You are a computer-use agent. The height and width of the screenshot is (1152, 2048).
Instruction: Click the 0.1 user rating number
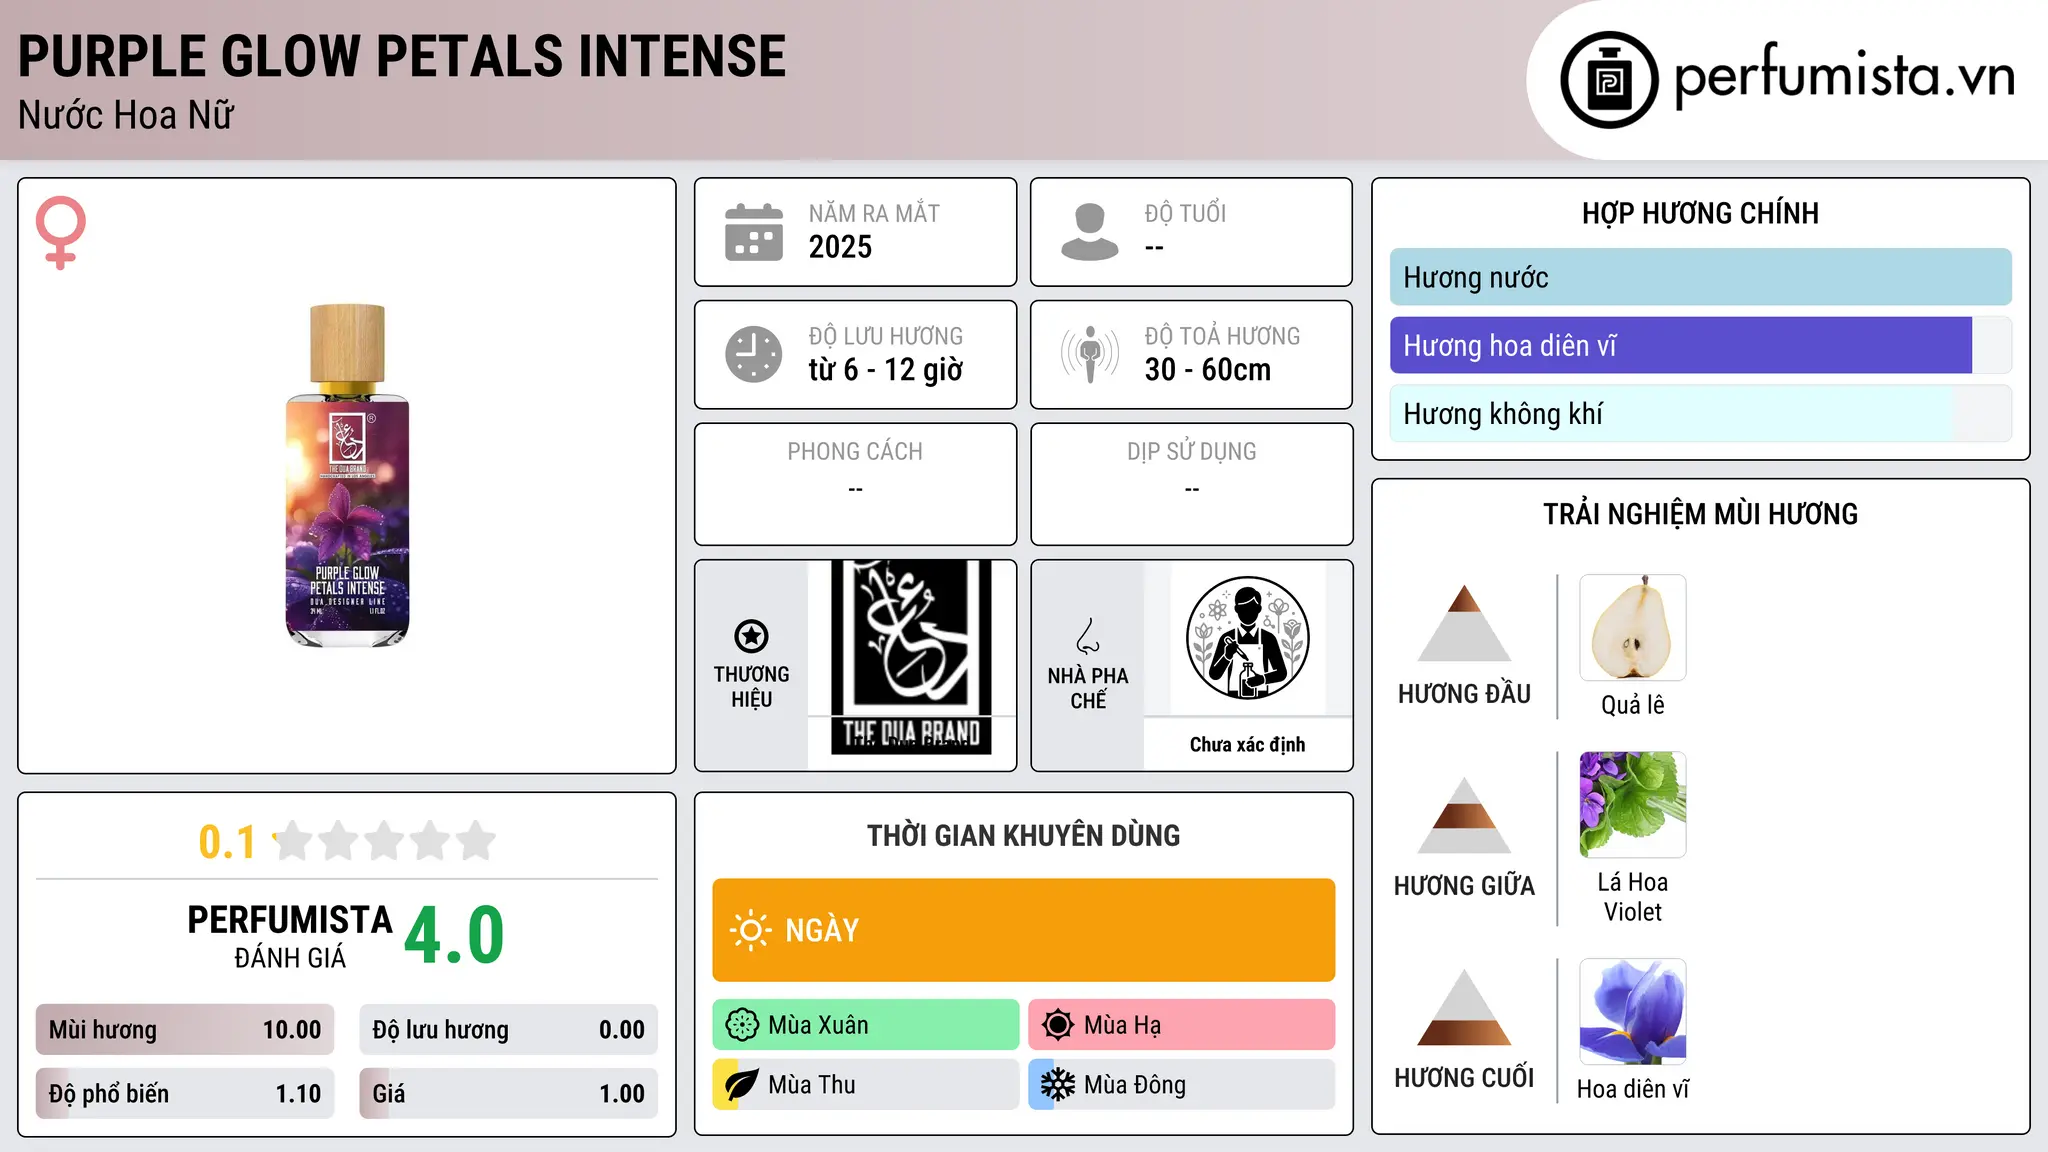click(227, 842)
